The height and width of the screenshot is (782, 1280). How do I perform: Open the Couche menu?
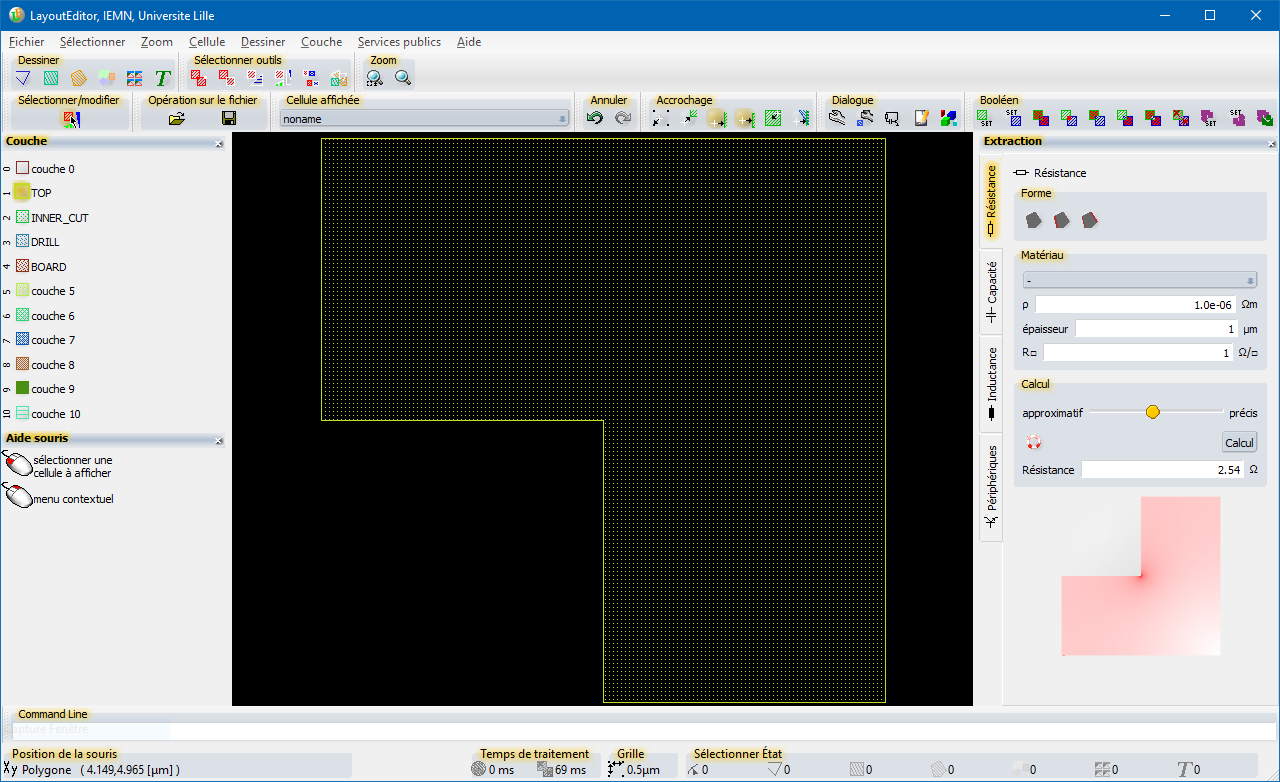321,42
